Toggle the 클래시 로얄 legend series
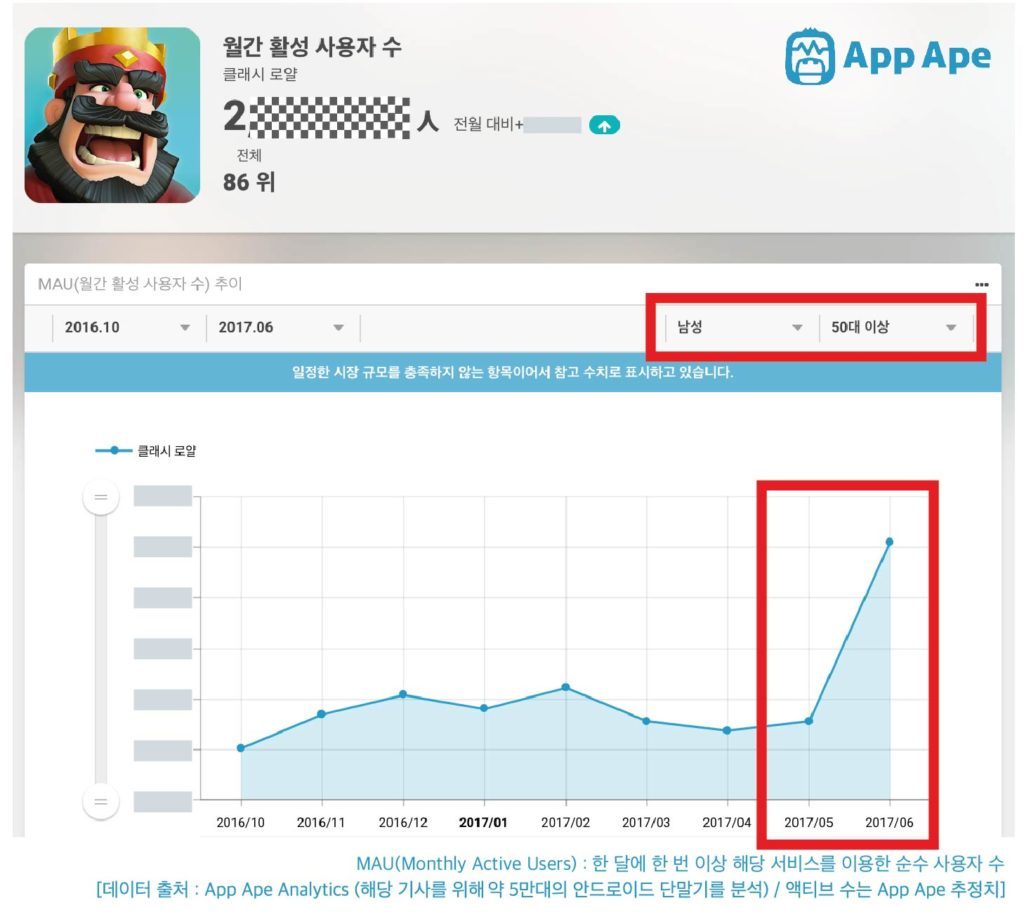 click(x=146, y=451)
